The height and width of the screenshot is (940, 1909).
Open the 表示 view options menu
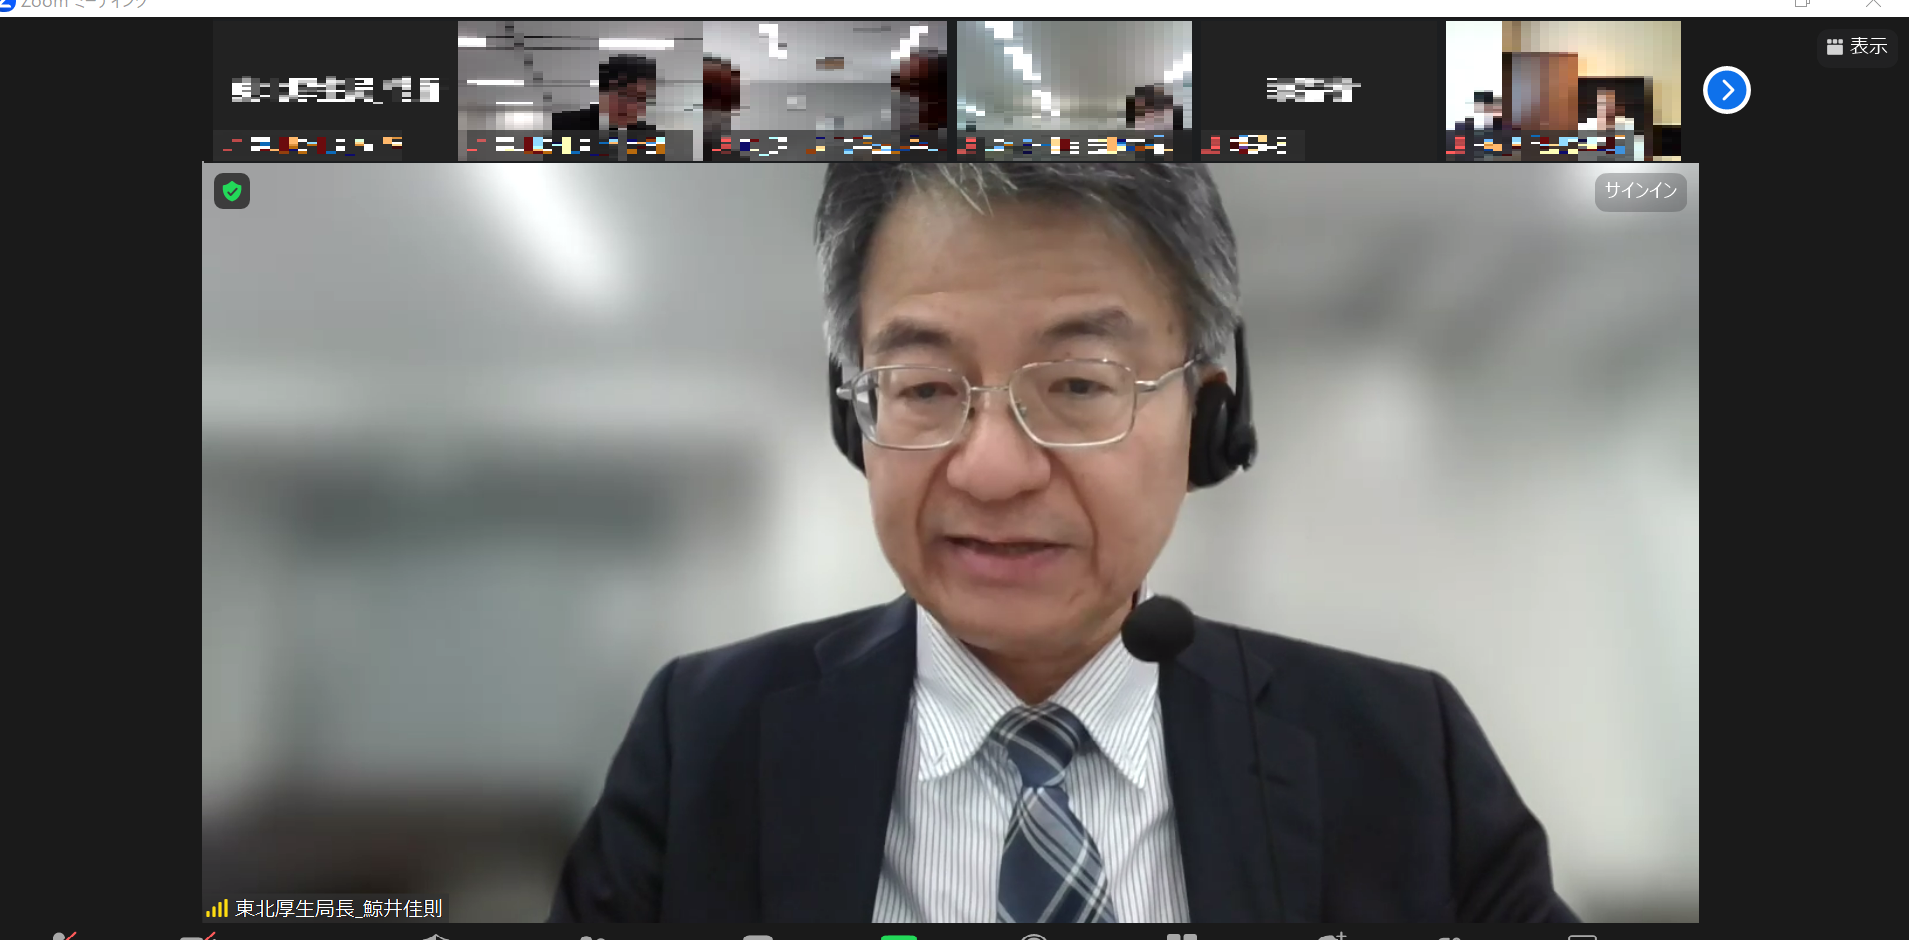pos(1857,46)
